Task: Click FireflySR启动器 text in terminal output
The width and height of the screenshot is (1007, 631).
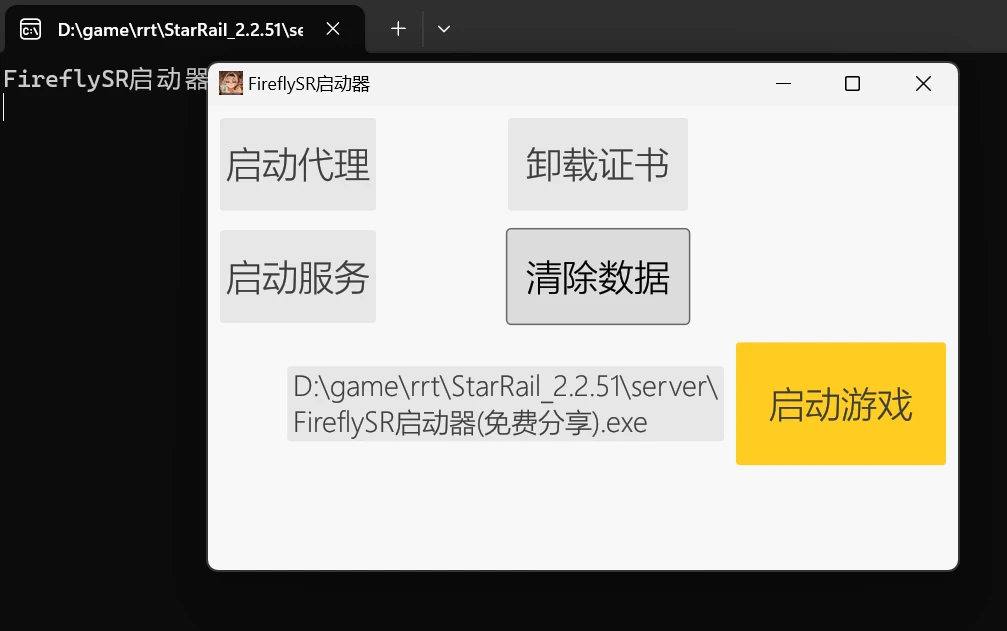Action: pyautogui.click(x=106, y=79)
